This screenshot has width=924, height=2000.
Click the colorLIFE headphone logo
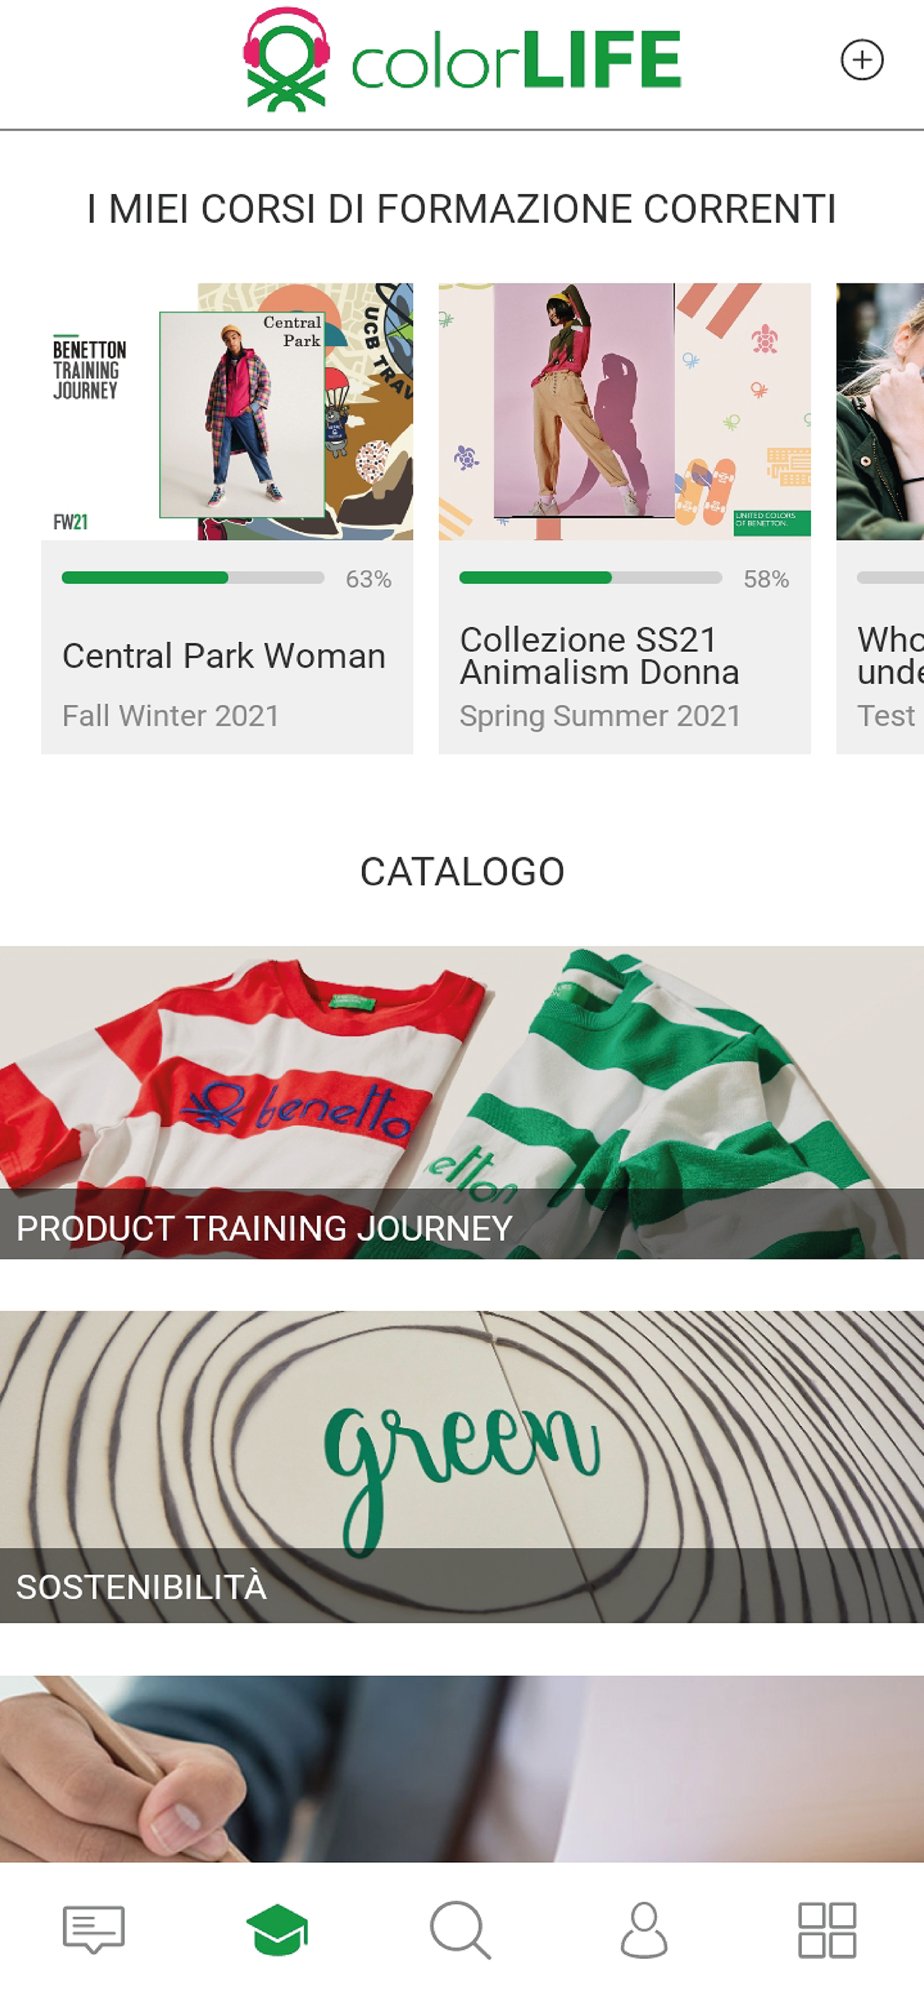click(287, 59)
